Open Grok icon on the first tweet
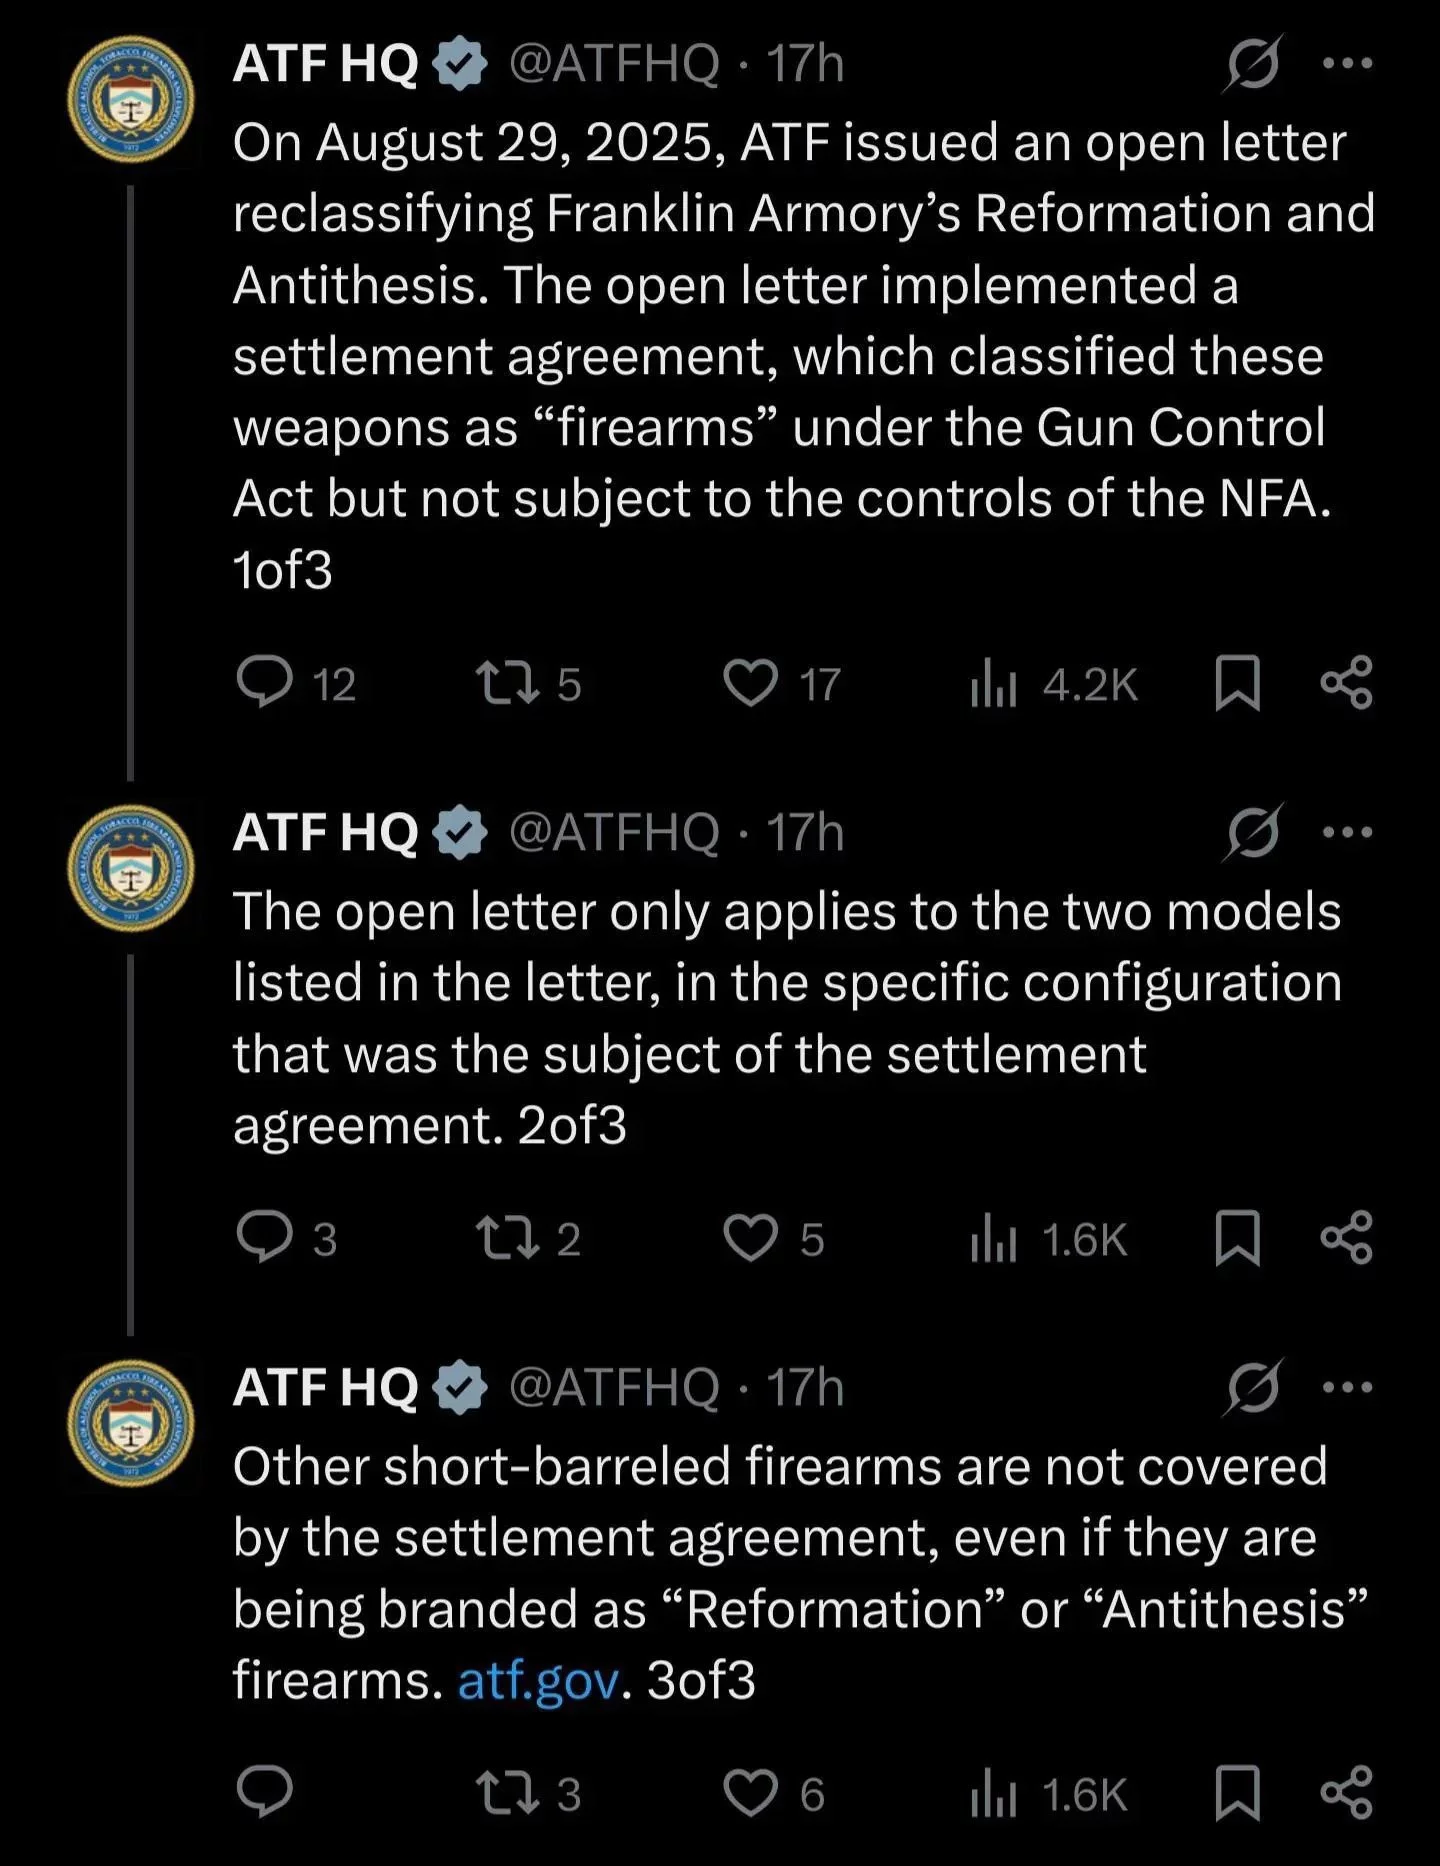This screenshot has width=1440, height=1866. (1252, 64)
